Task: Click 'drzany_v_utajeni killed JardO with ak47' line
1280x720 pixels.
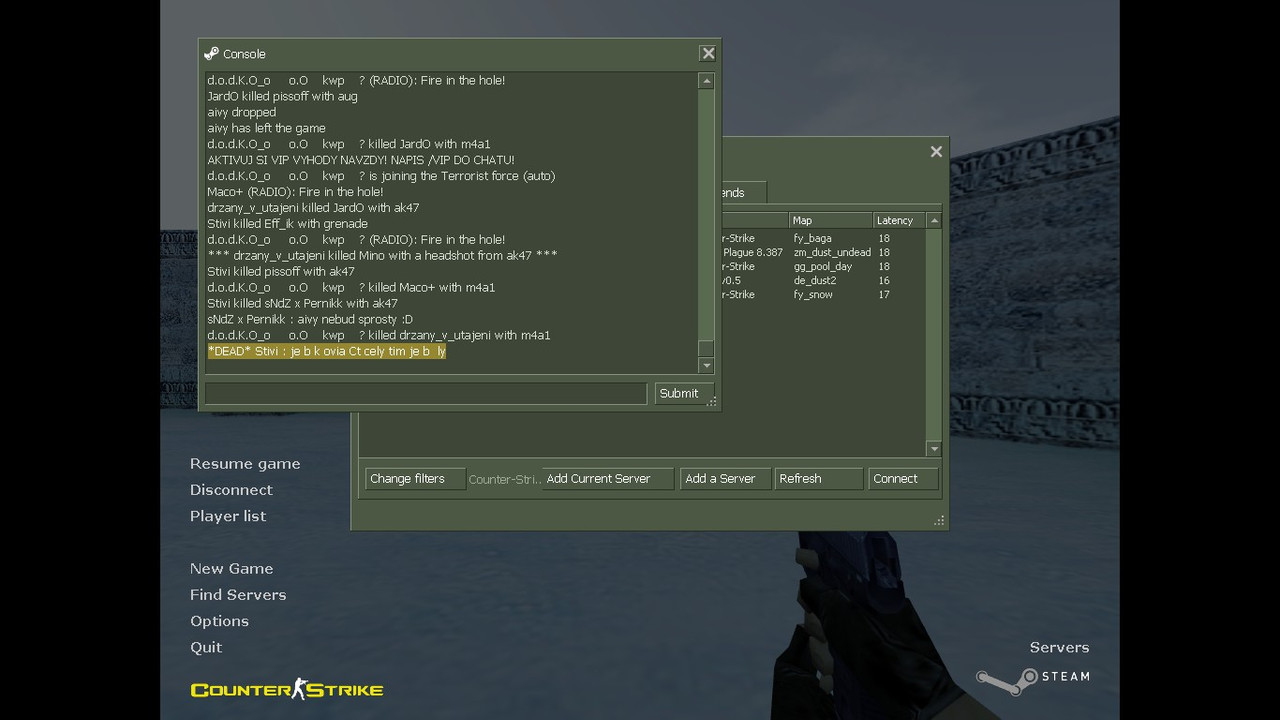Action: pyautogui.click(x=313, y=208)
